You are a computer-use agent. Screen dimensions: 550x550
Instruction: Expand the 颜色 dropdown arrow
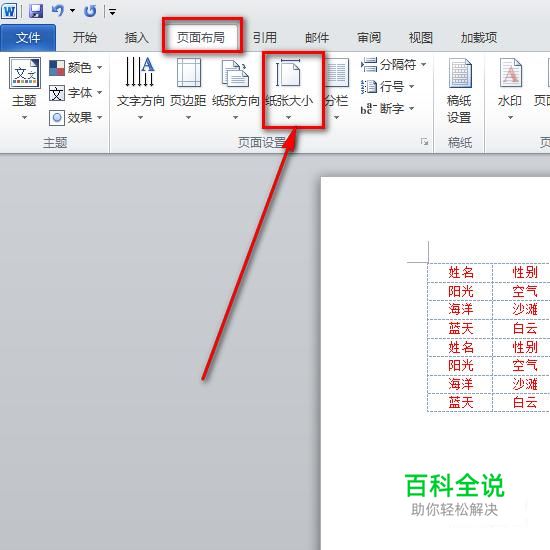100,67
